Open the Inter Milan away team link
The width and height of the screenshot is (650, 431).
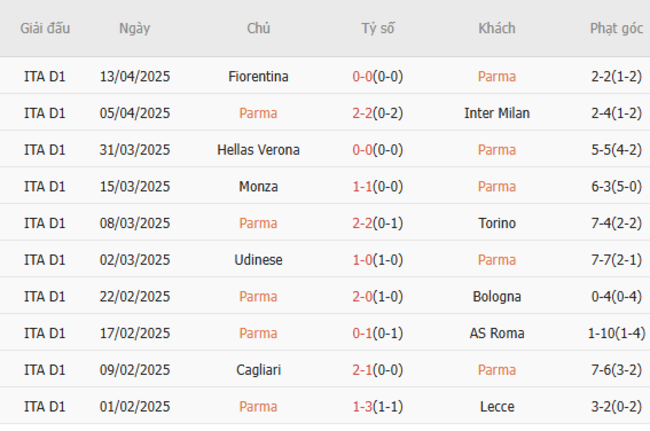tap(497, 113)
